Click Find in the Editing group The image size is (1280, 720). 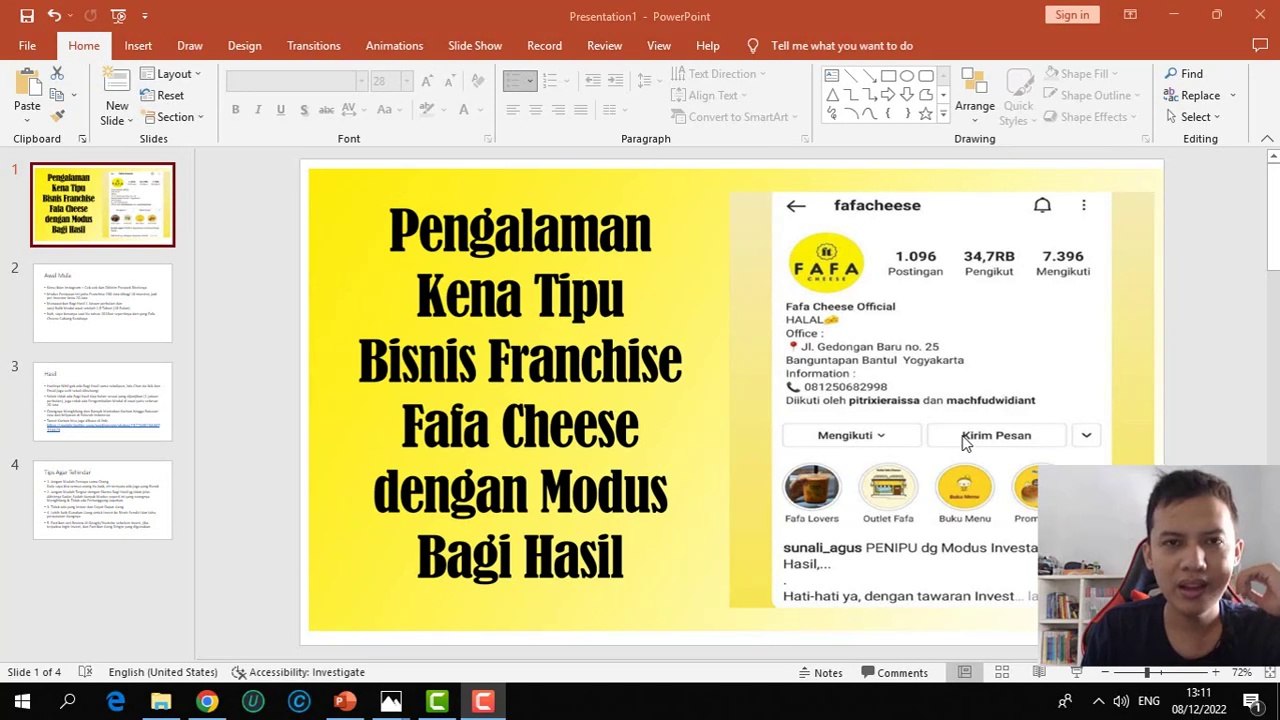coord(1183,74)
